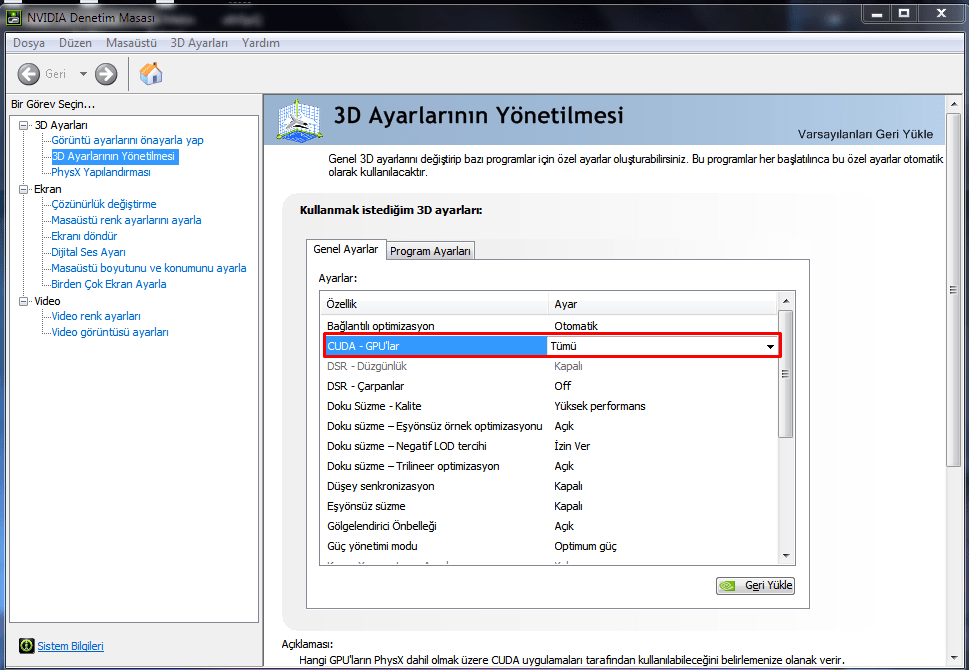969x670 pixels.
Task: Select Doku süzme – Trilineer optimizasyon row
Action: (x=549, y=466)
